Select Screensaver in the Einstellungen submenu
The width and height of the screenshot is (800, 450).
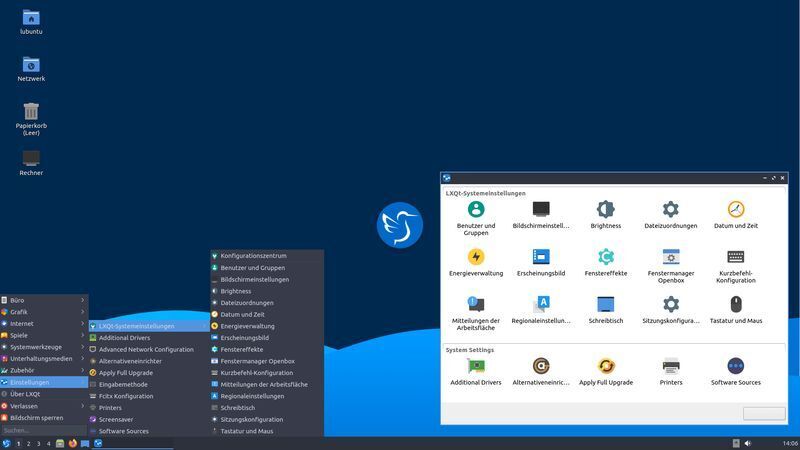click(115, 419)
